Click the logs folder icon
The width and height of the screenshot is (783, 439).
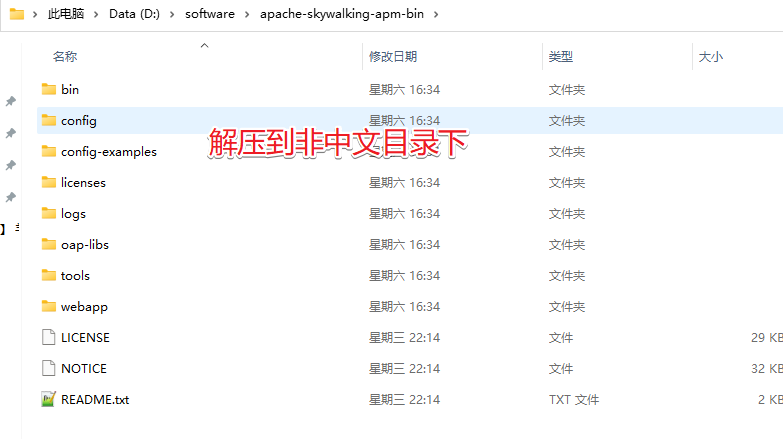(48, 213)
